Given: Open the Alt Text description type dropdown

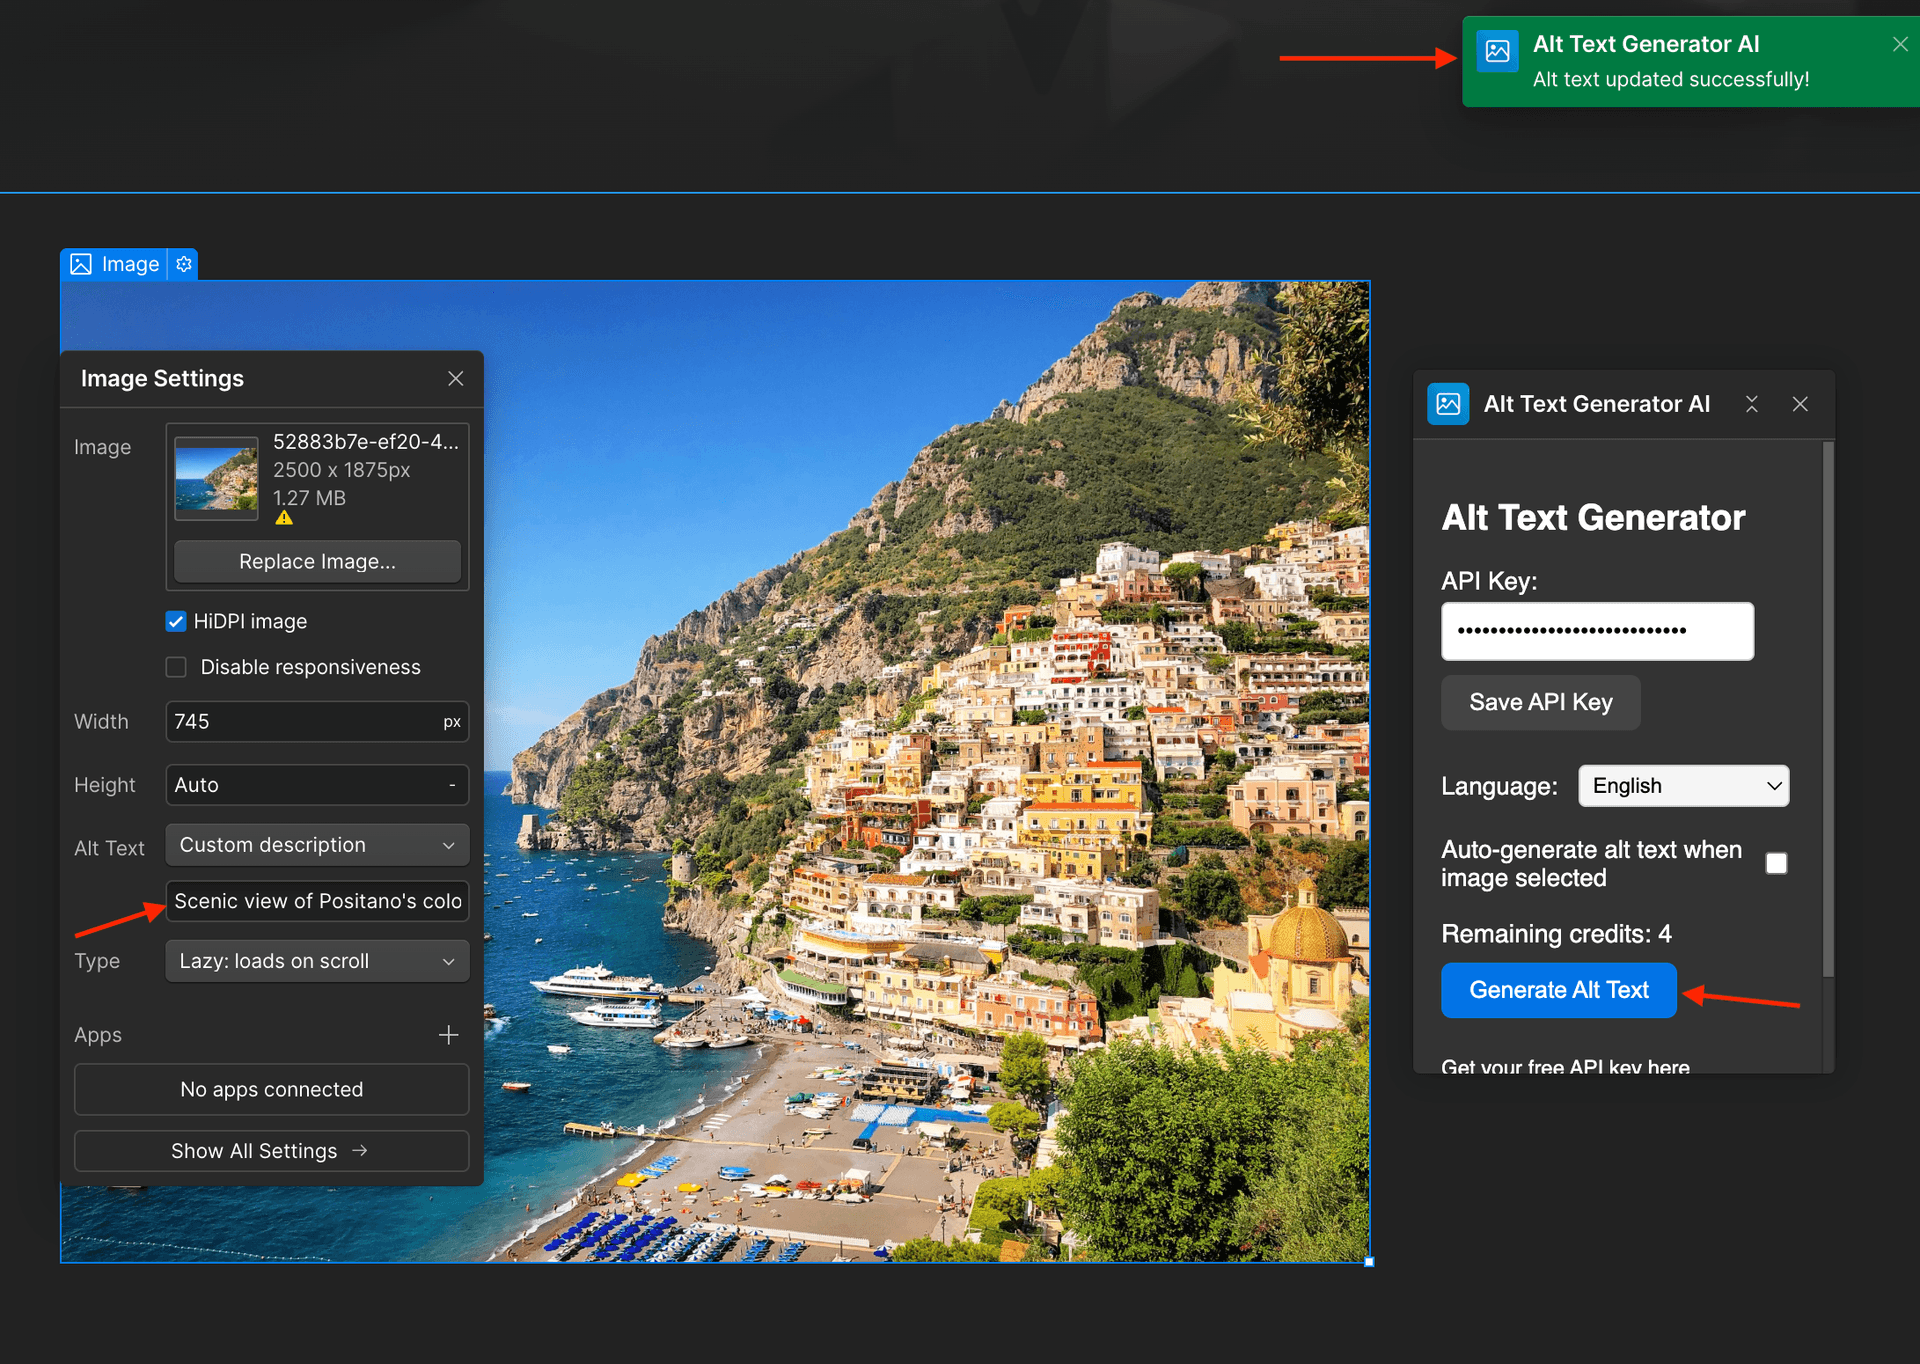Looking at the screenshot, I should pyautogui.click(x=316, y=844).
